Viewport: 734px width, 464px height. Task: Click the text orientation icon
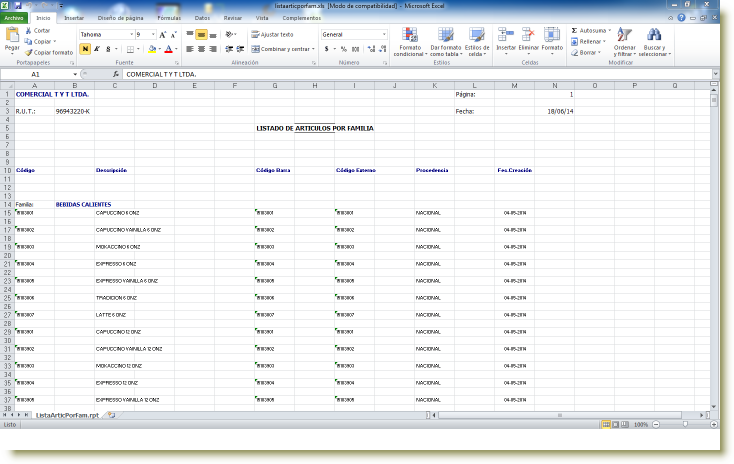pyautogui.click(x=229, y=35)
